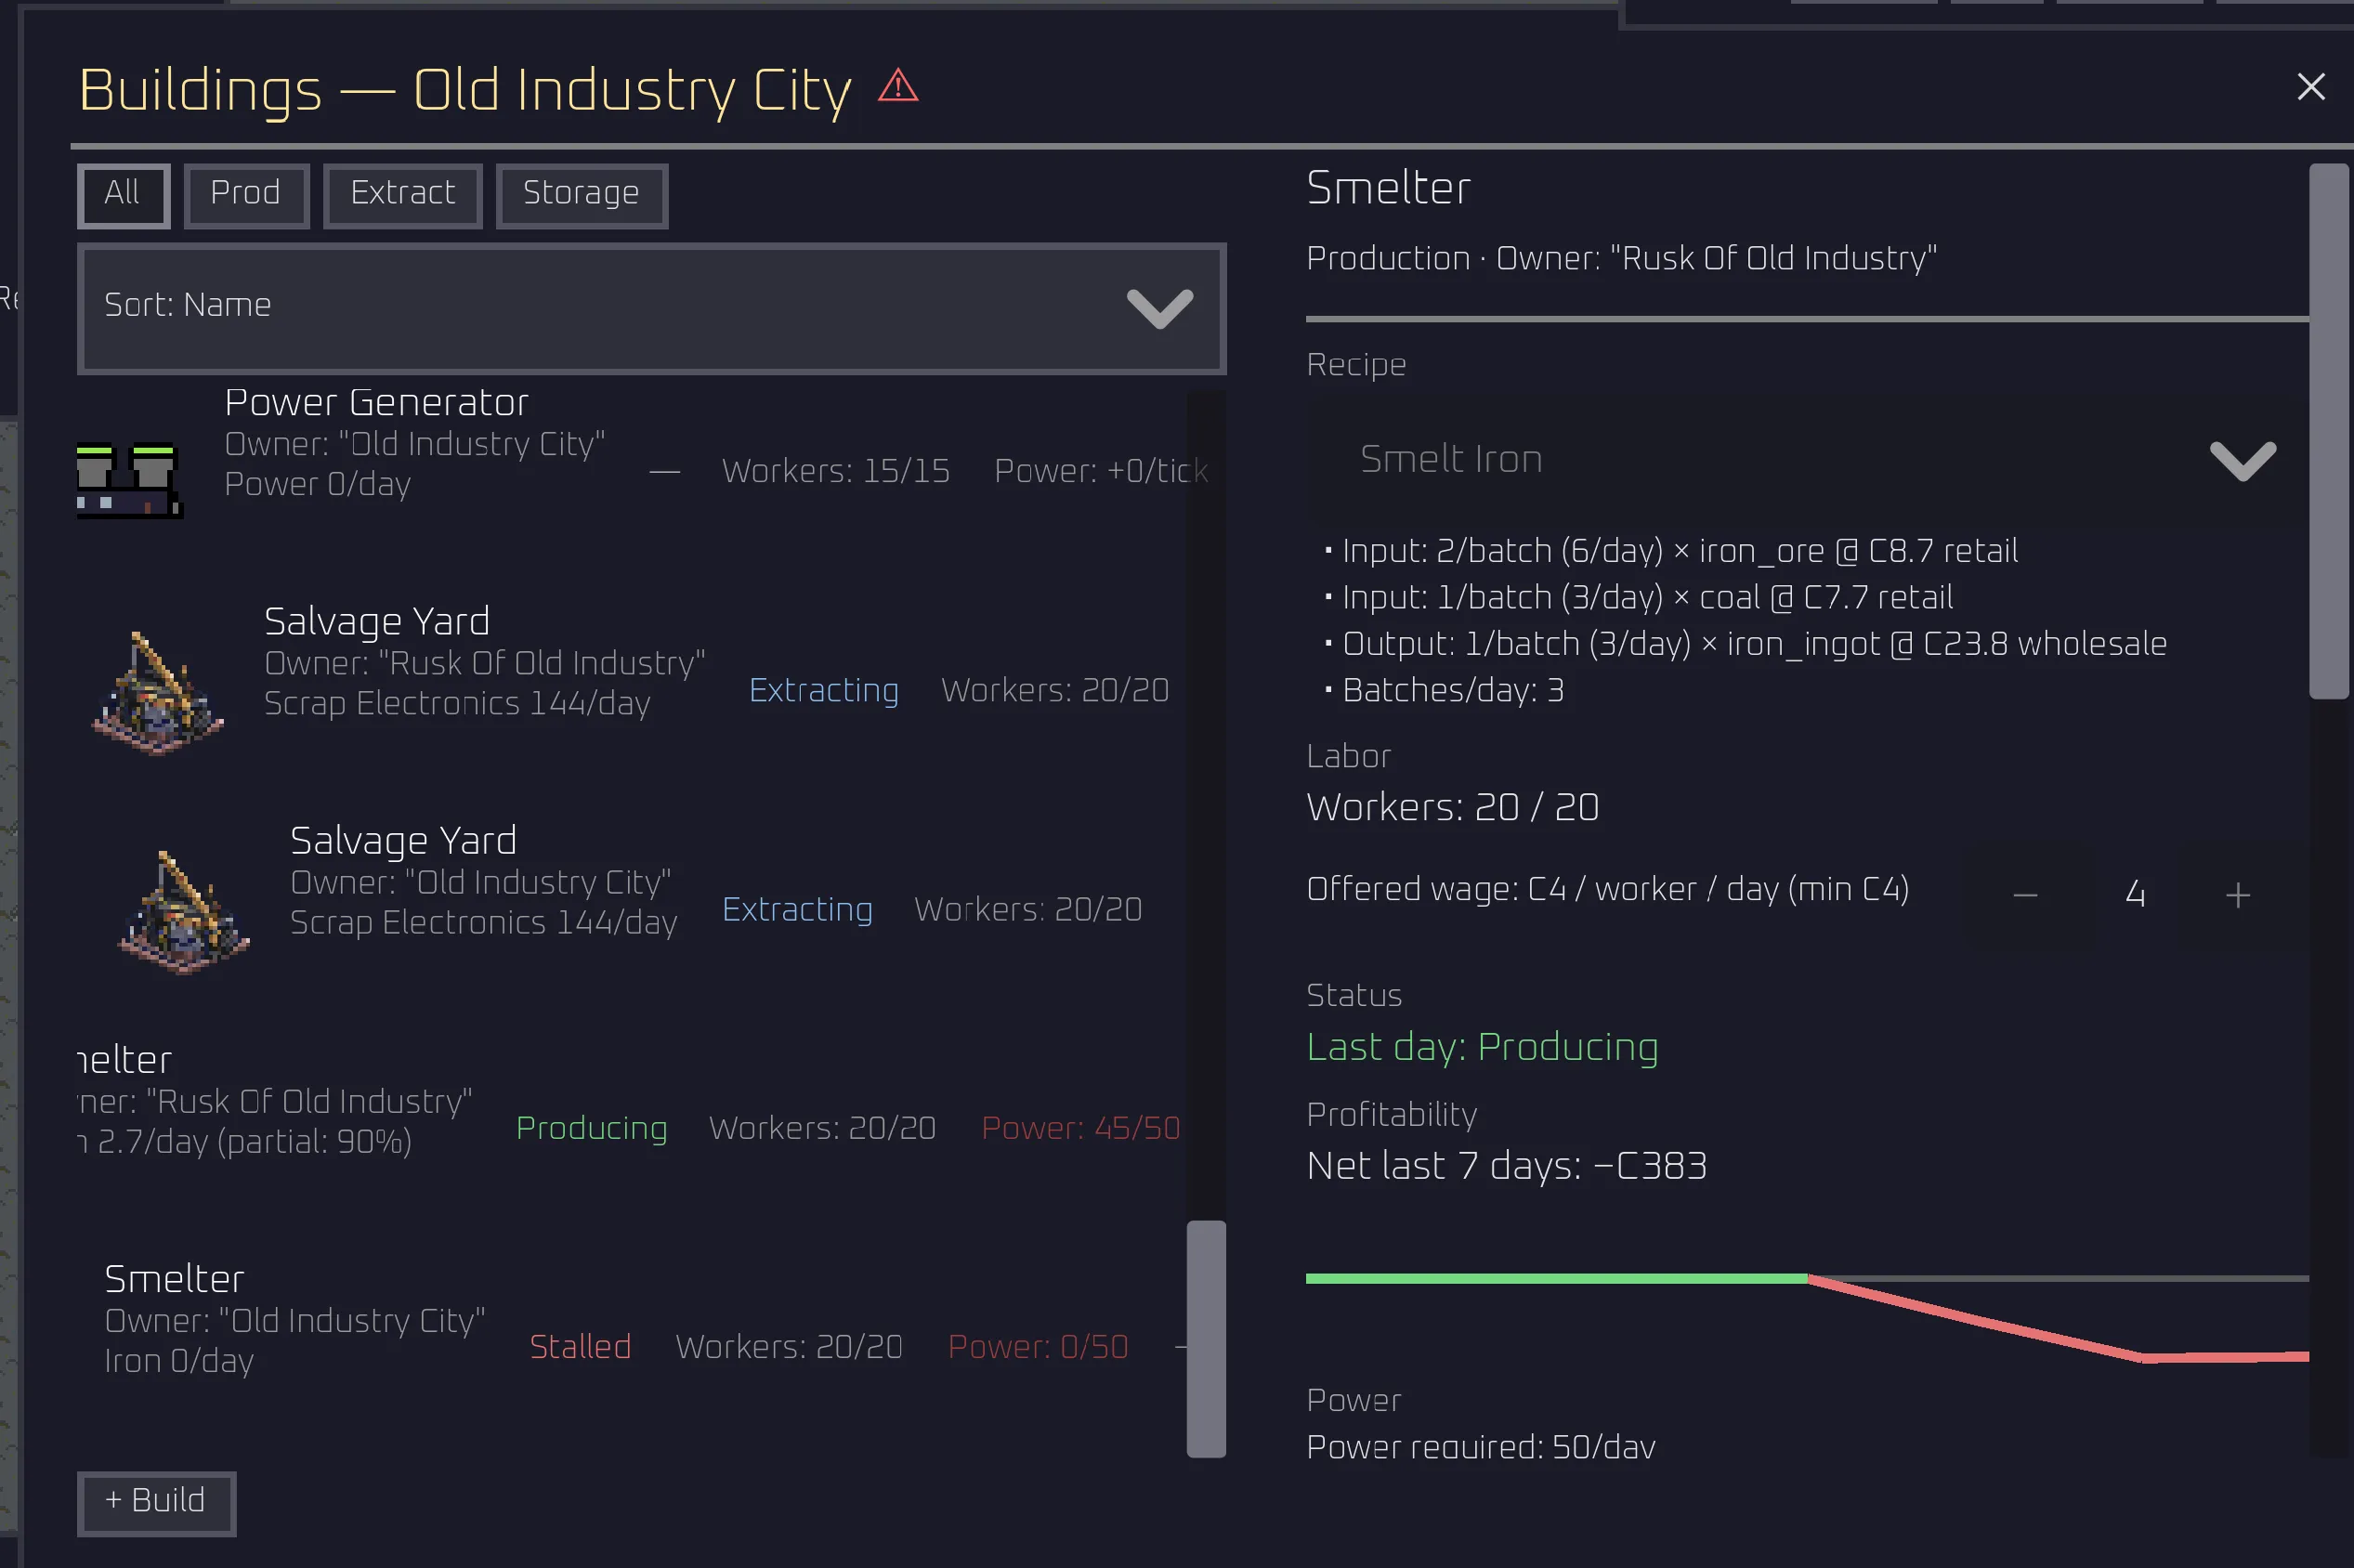Select the Producing Smelter row

click(x=630, y=1100)
